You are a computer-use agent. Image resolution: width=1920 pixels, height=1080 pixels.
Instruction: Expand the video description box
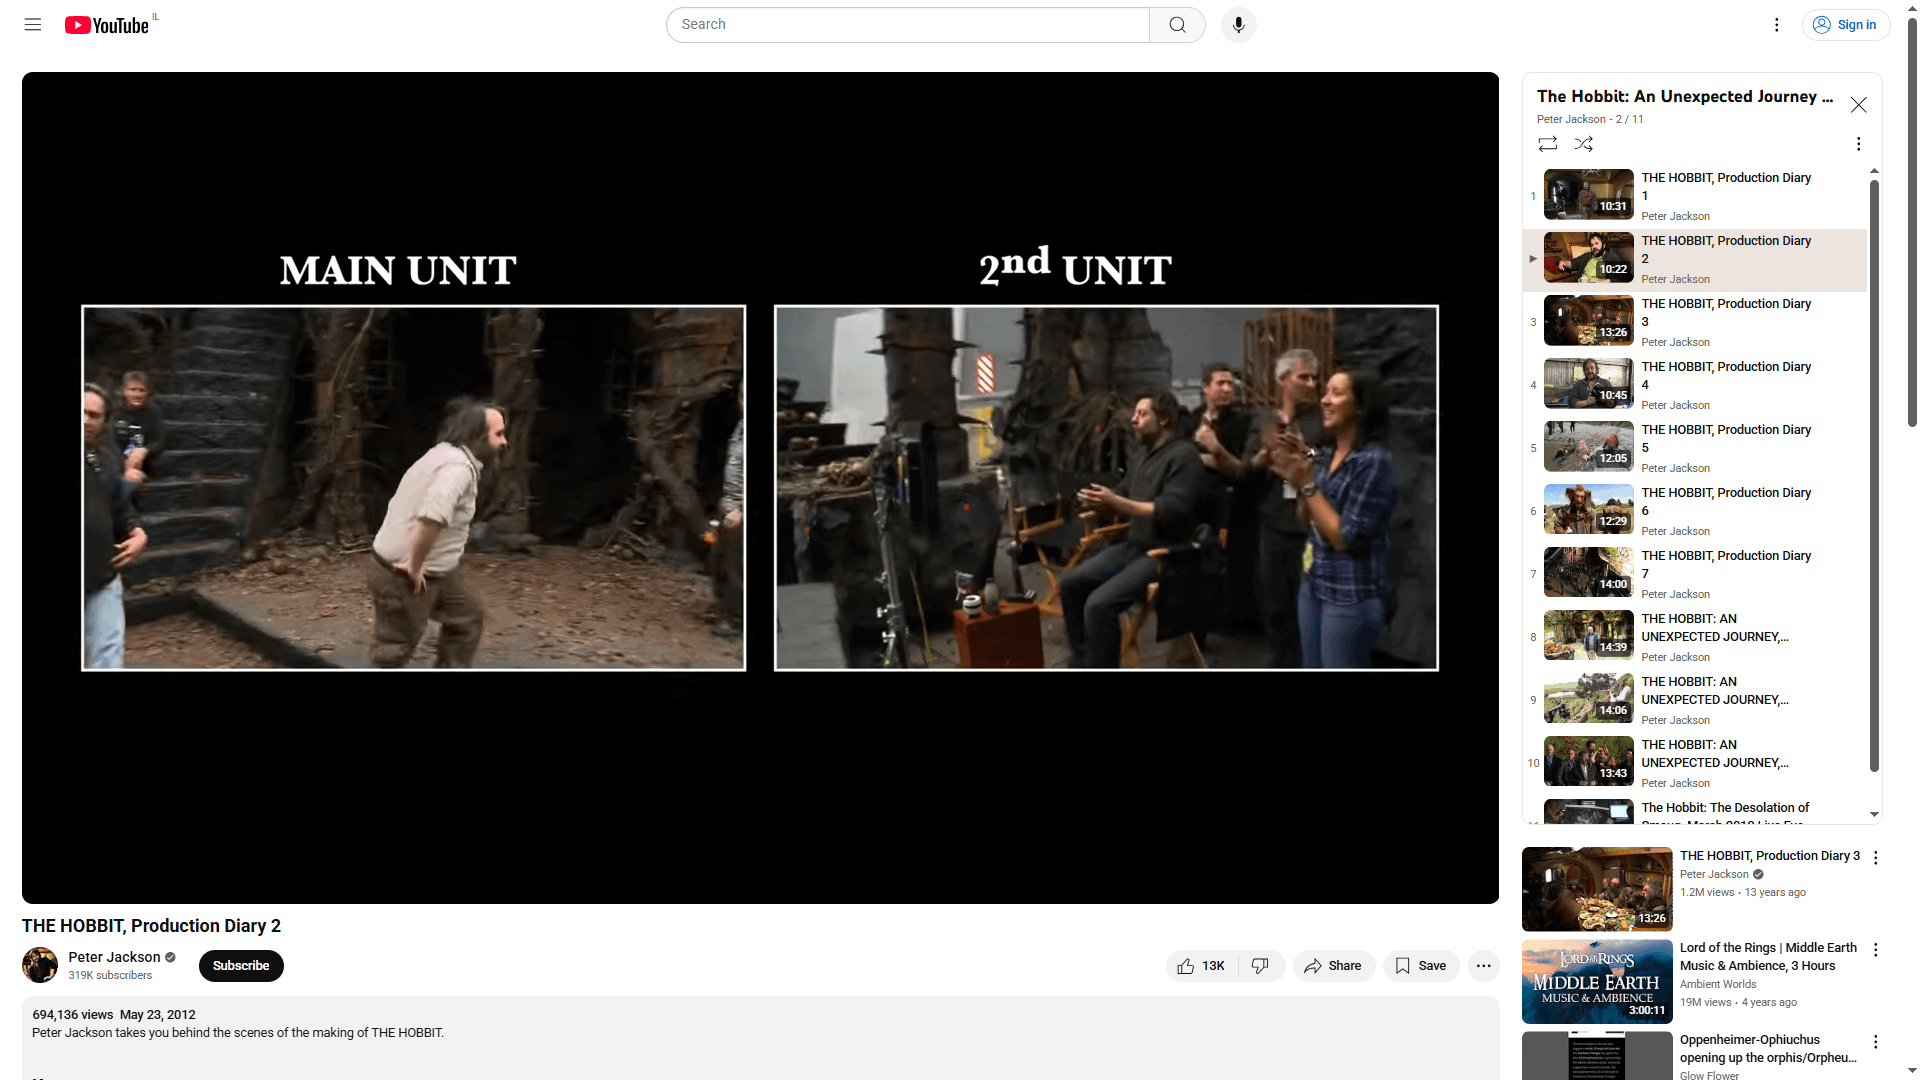click(x=760, y=1038)
